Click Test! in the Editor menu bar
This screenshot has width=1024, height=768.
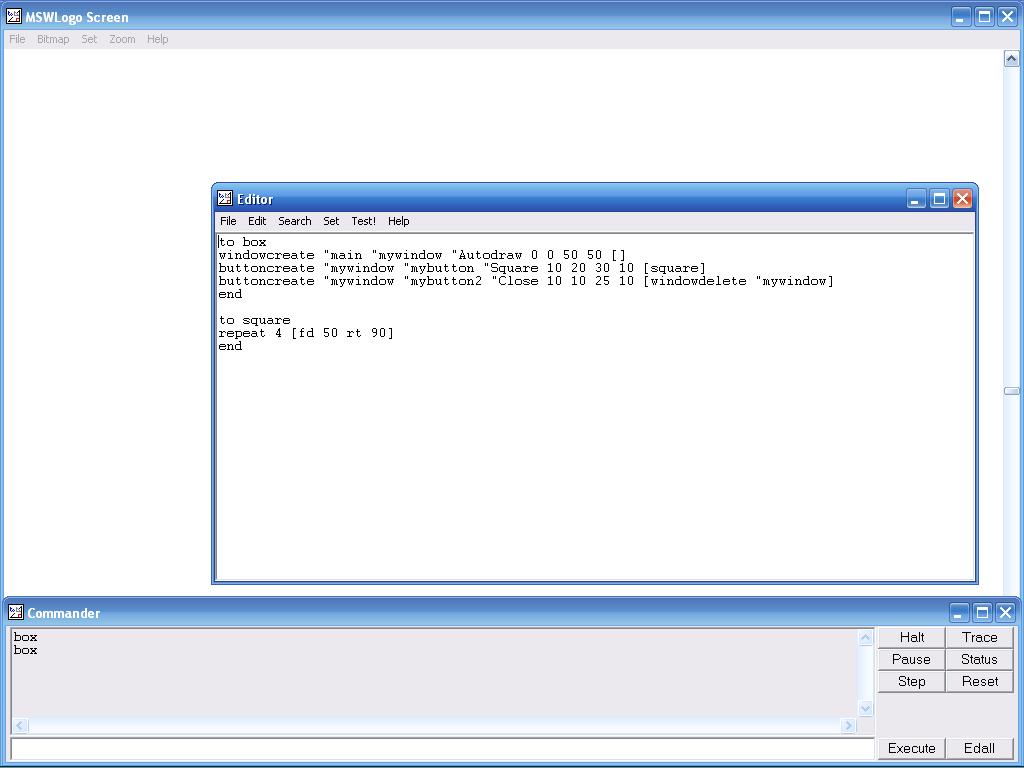[x=363, y=221]
